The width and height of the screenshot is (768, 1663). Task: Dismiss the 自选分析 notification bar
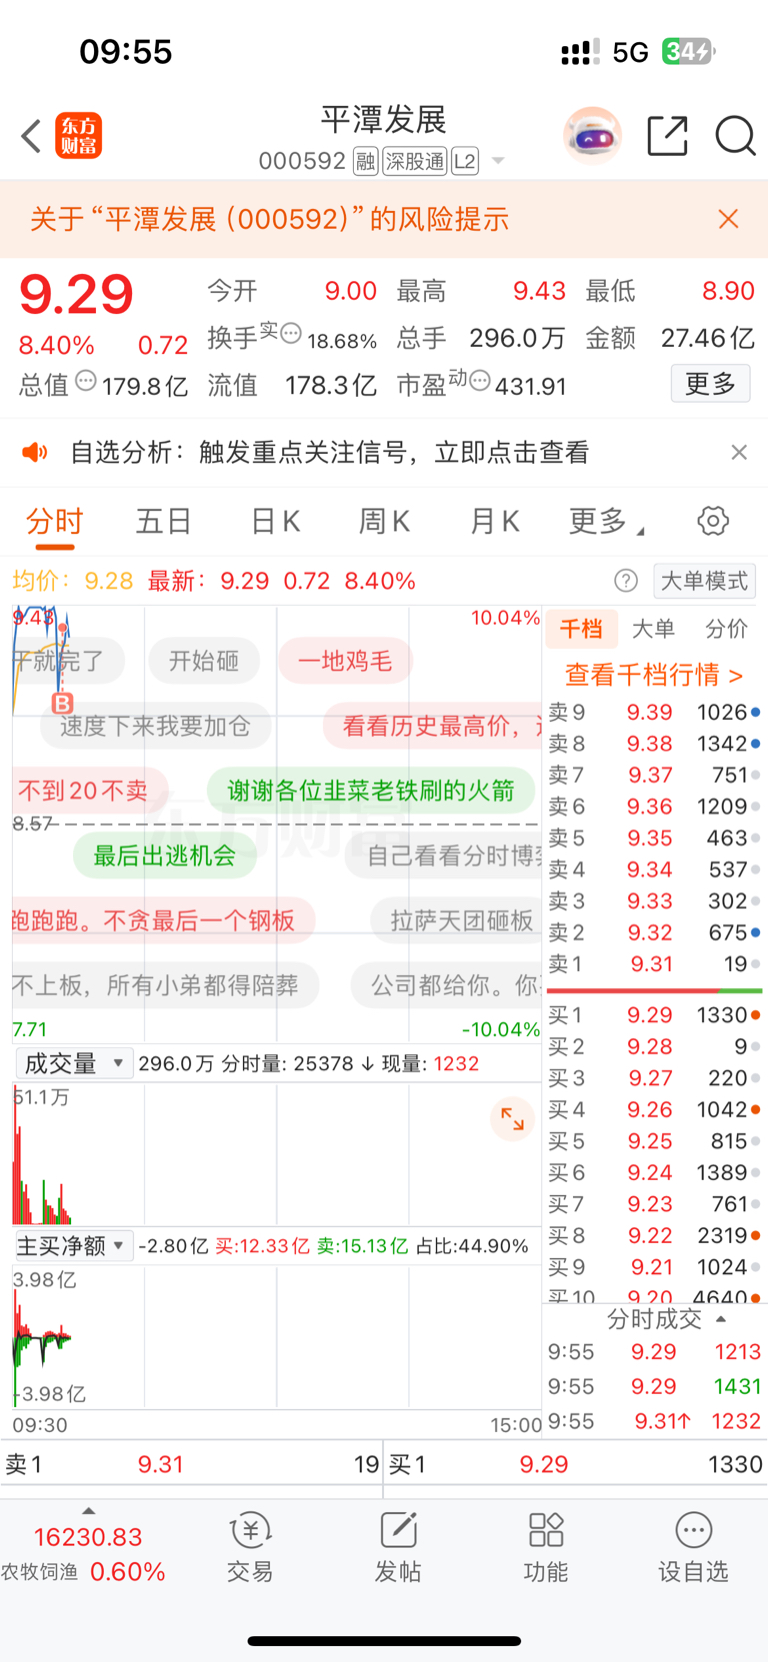pos(739,453)
